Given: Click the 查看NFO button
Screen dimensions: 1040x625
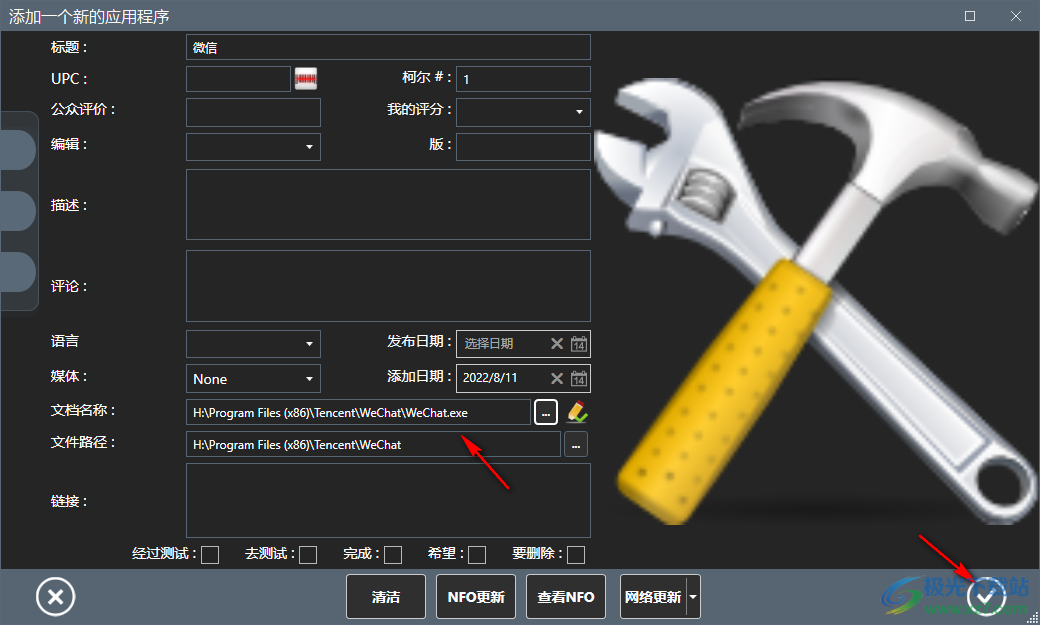Looking at the screenshot, I should click(565, 596).
